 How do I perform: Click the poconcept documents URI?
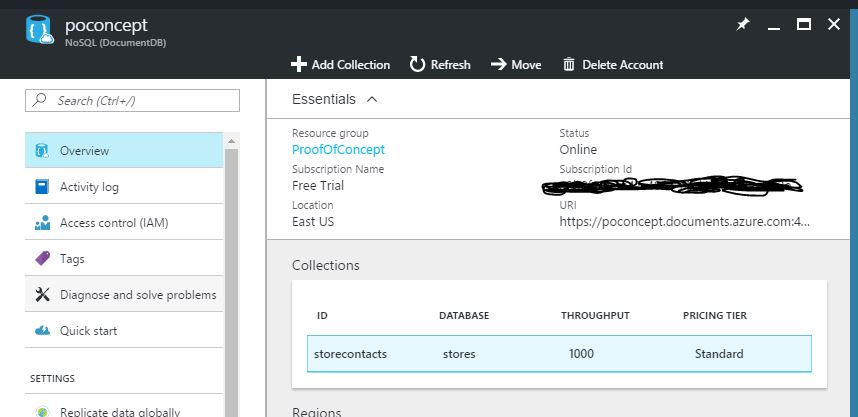coord(685,222)
